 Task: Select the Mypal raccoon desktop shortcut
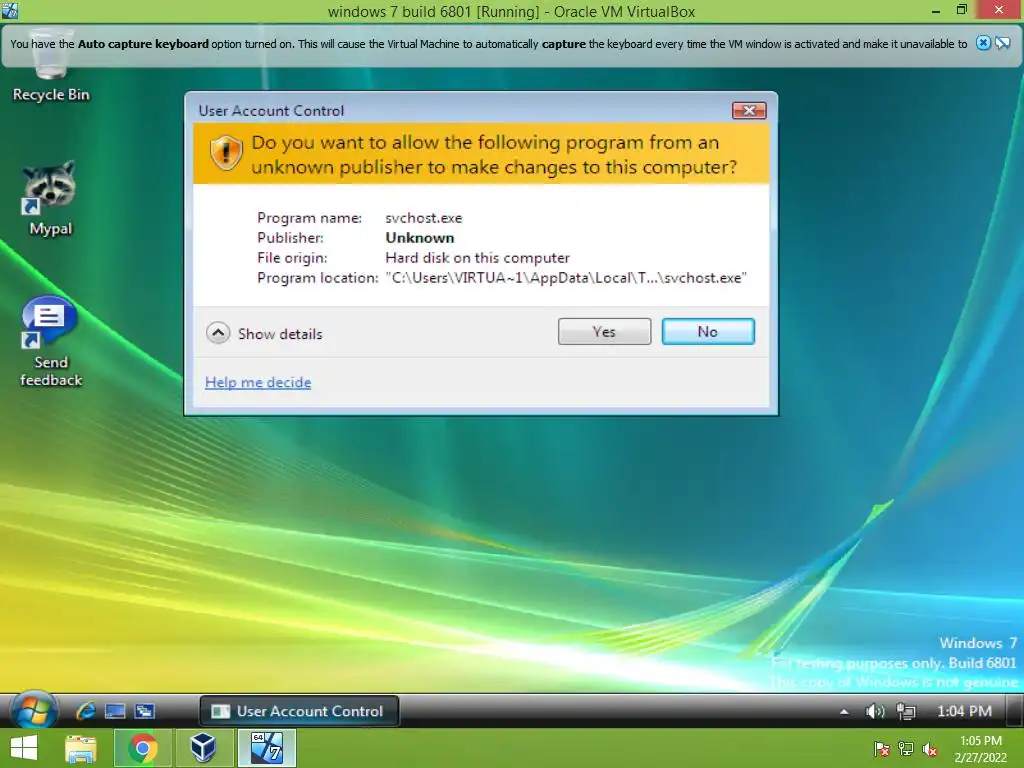(50, 199)
